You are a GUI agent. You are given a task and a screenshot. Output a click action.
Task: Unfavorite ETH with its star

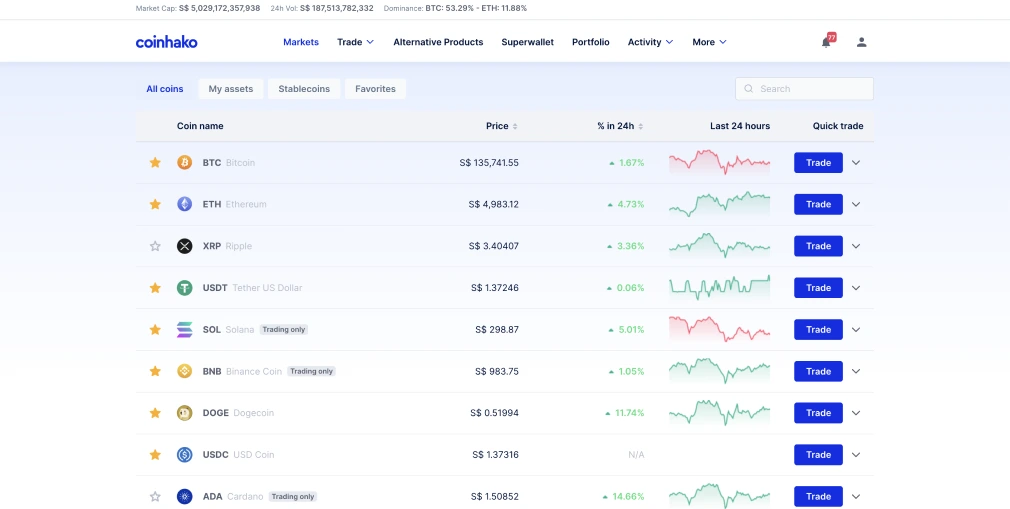(x=155, y=204)
